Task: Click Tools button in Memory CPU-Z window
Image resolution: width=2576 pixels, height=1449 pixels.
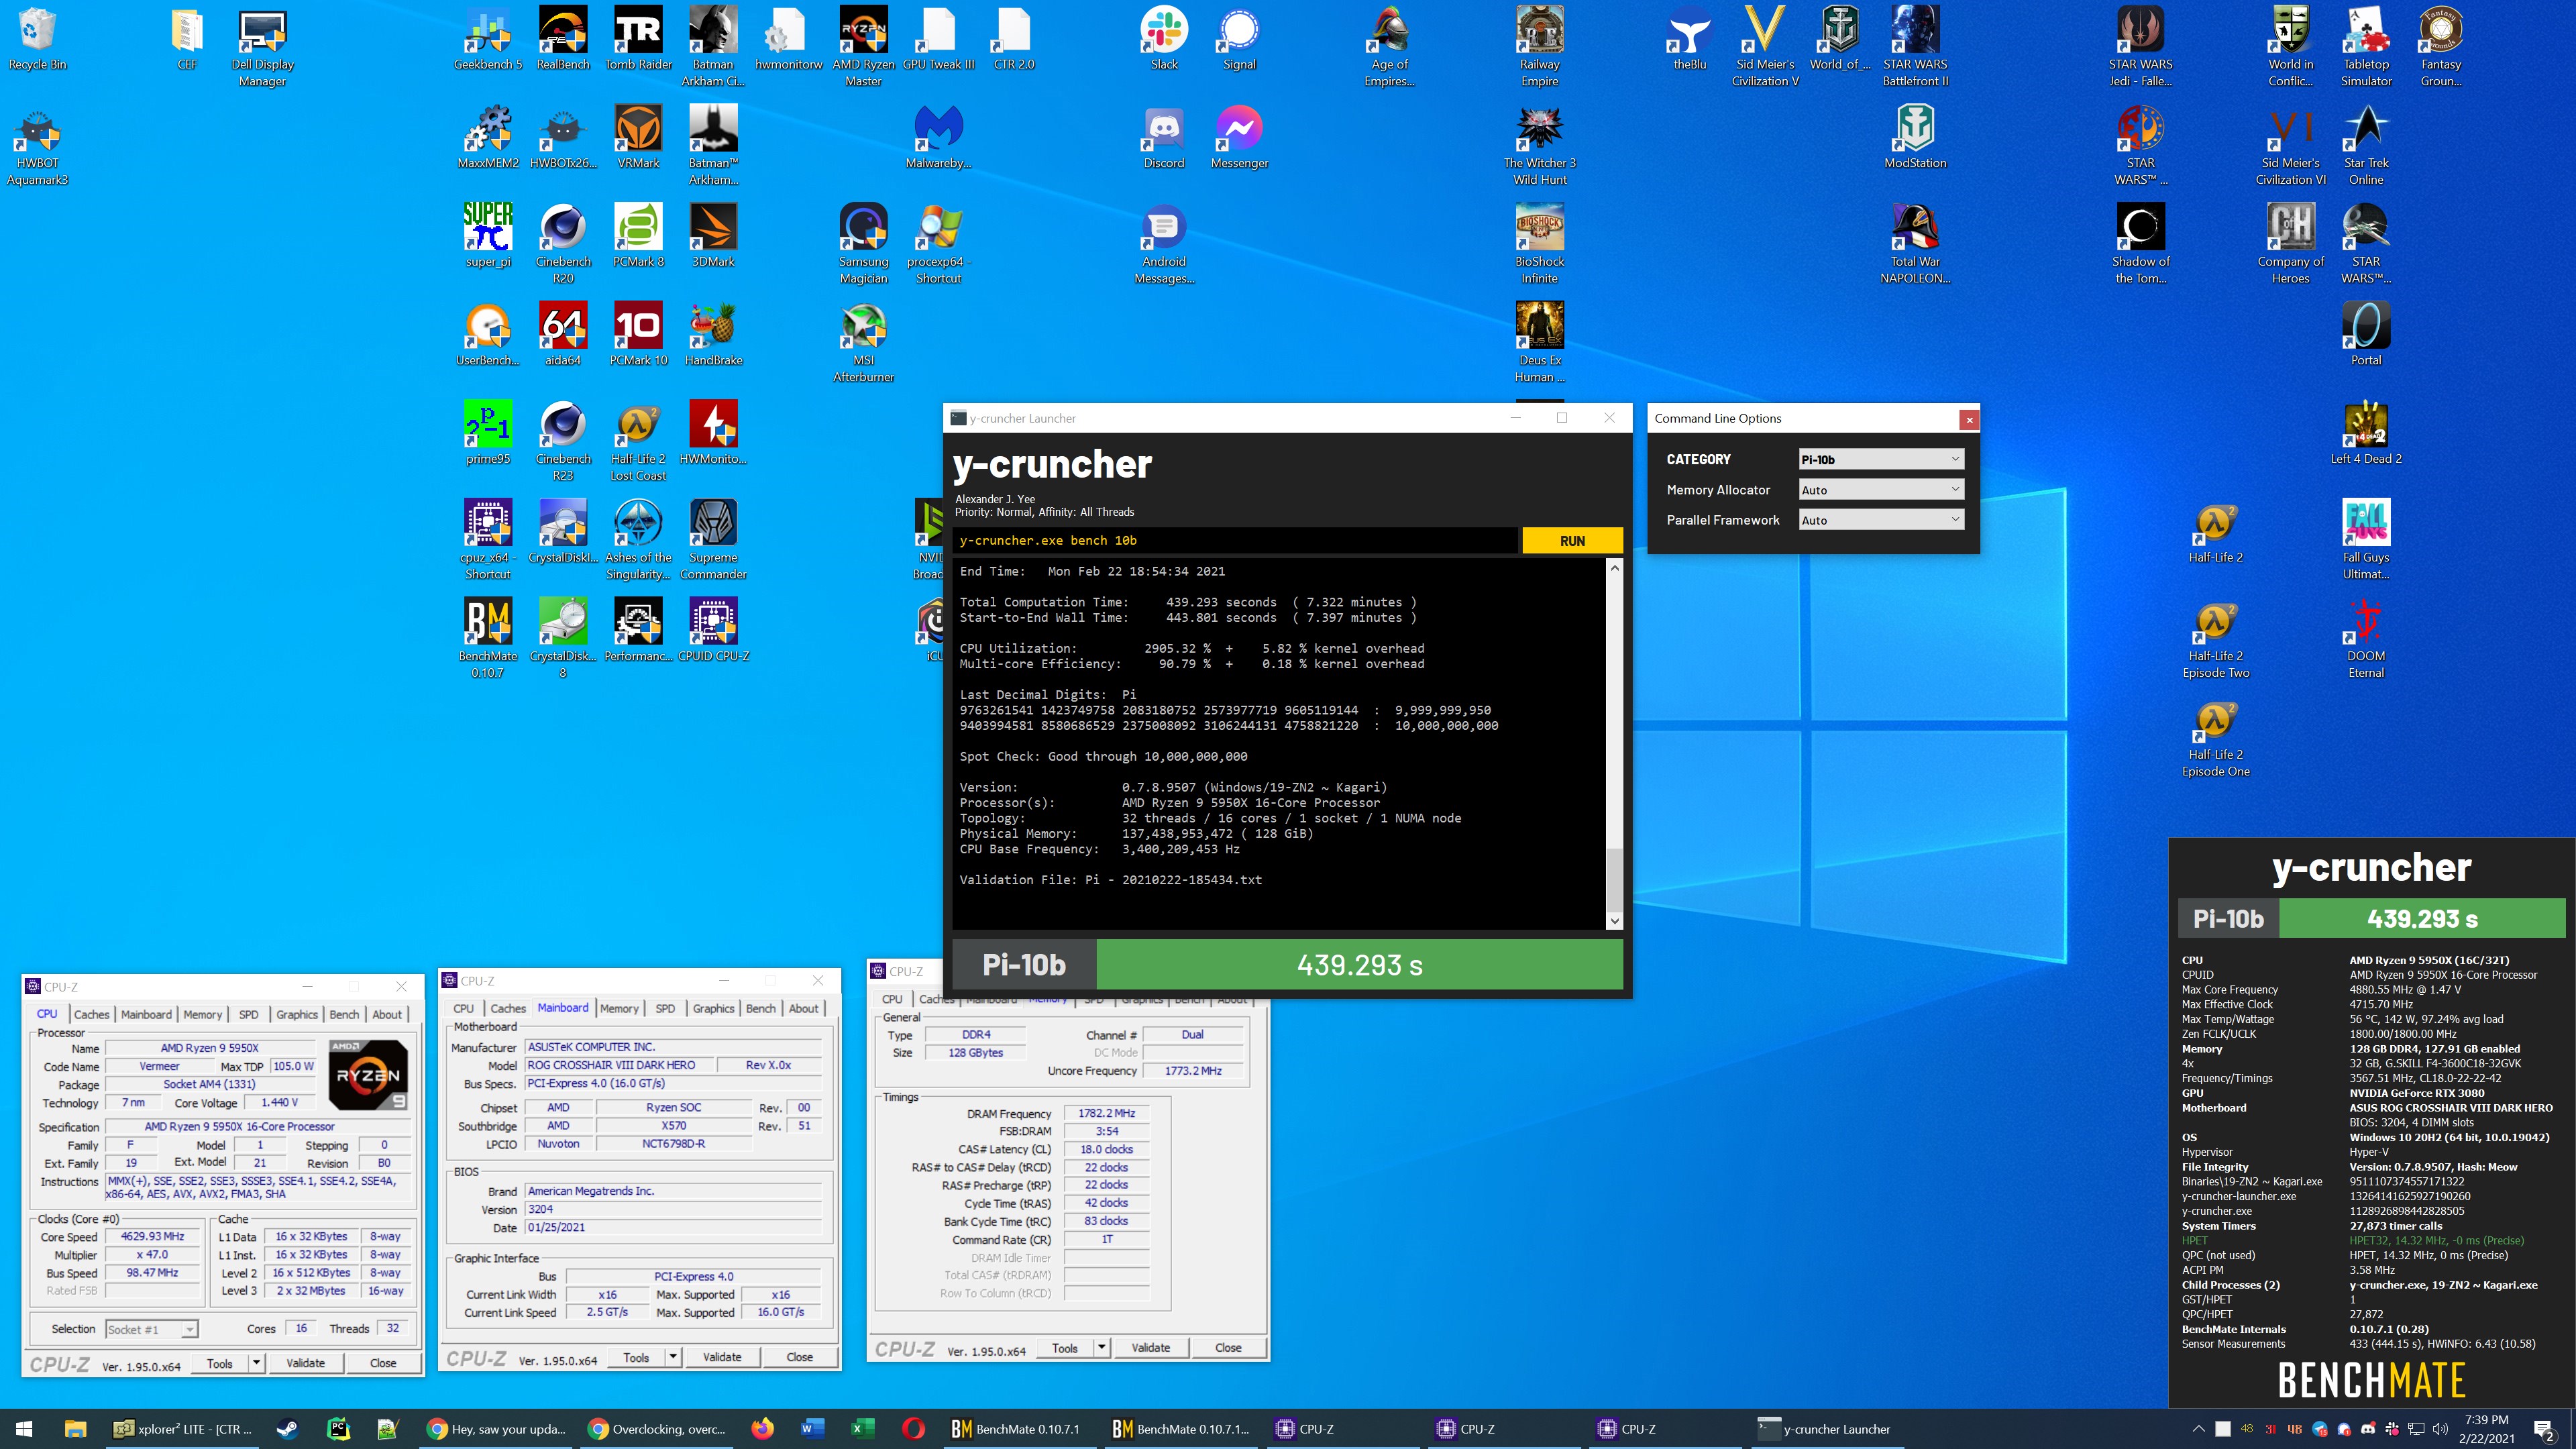Action: (x=1065, y=1348)
